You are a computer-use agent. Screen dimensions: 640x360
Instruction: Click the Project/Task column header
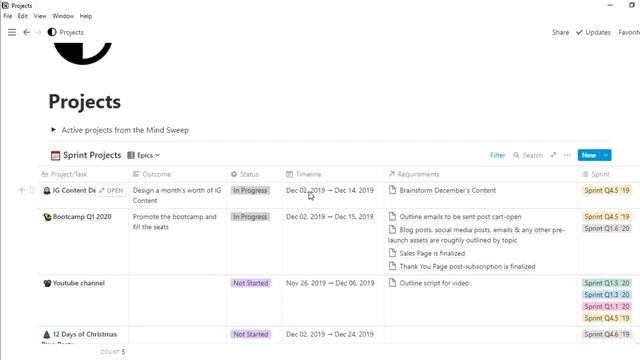pos(83,174)
